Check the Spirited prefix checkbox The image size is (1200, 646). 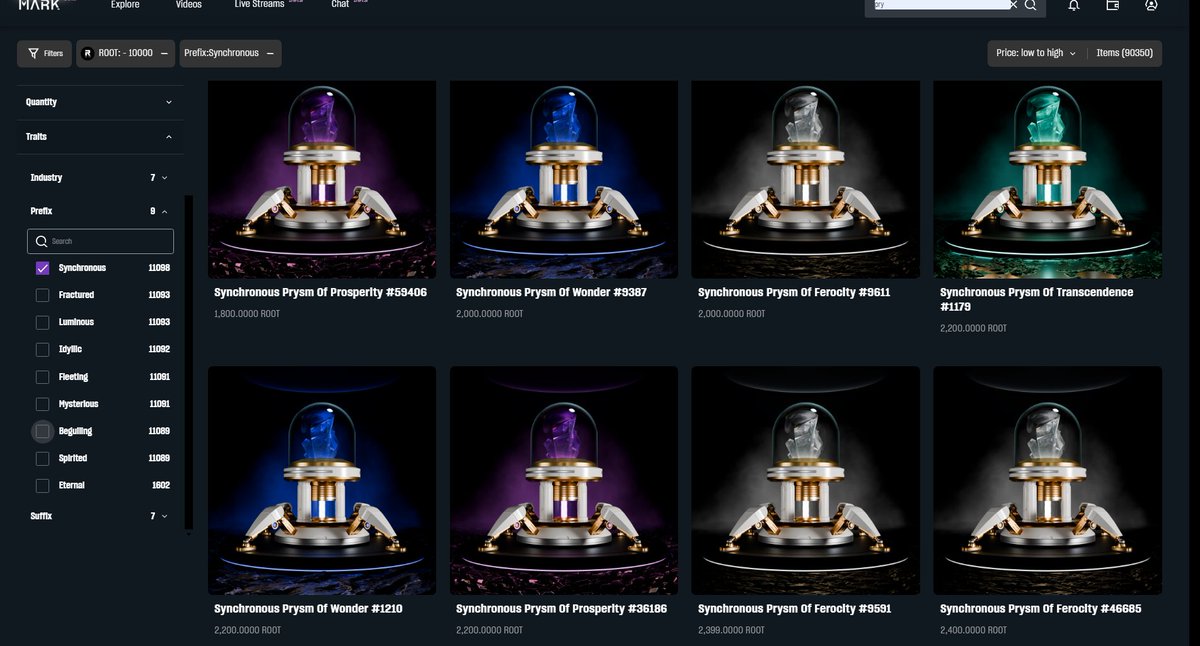(42, 458)
